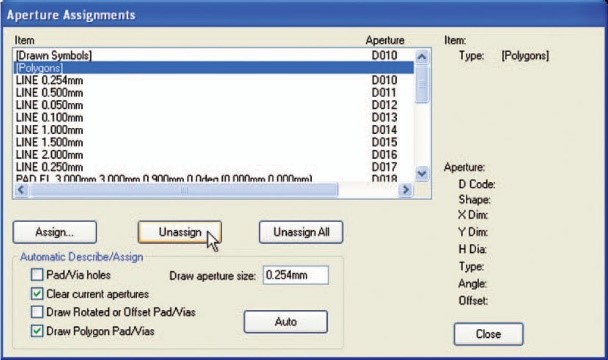The height and width of the screenshot is (360, 608).
Task: Select the LINE 1.500mm row
Action: 214,142
